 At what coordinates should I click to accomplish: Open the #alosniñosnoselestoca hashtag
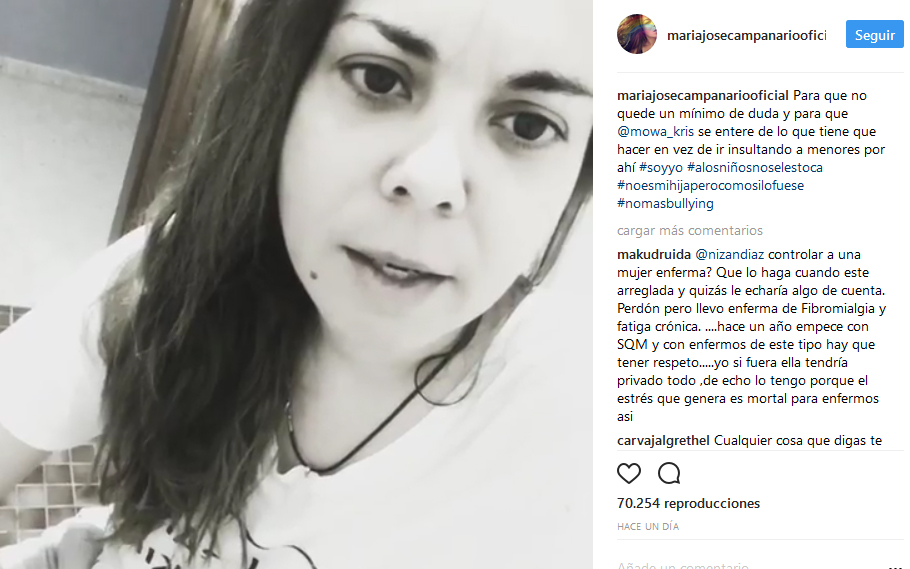754,168
